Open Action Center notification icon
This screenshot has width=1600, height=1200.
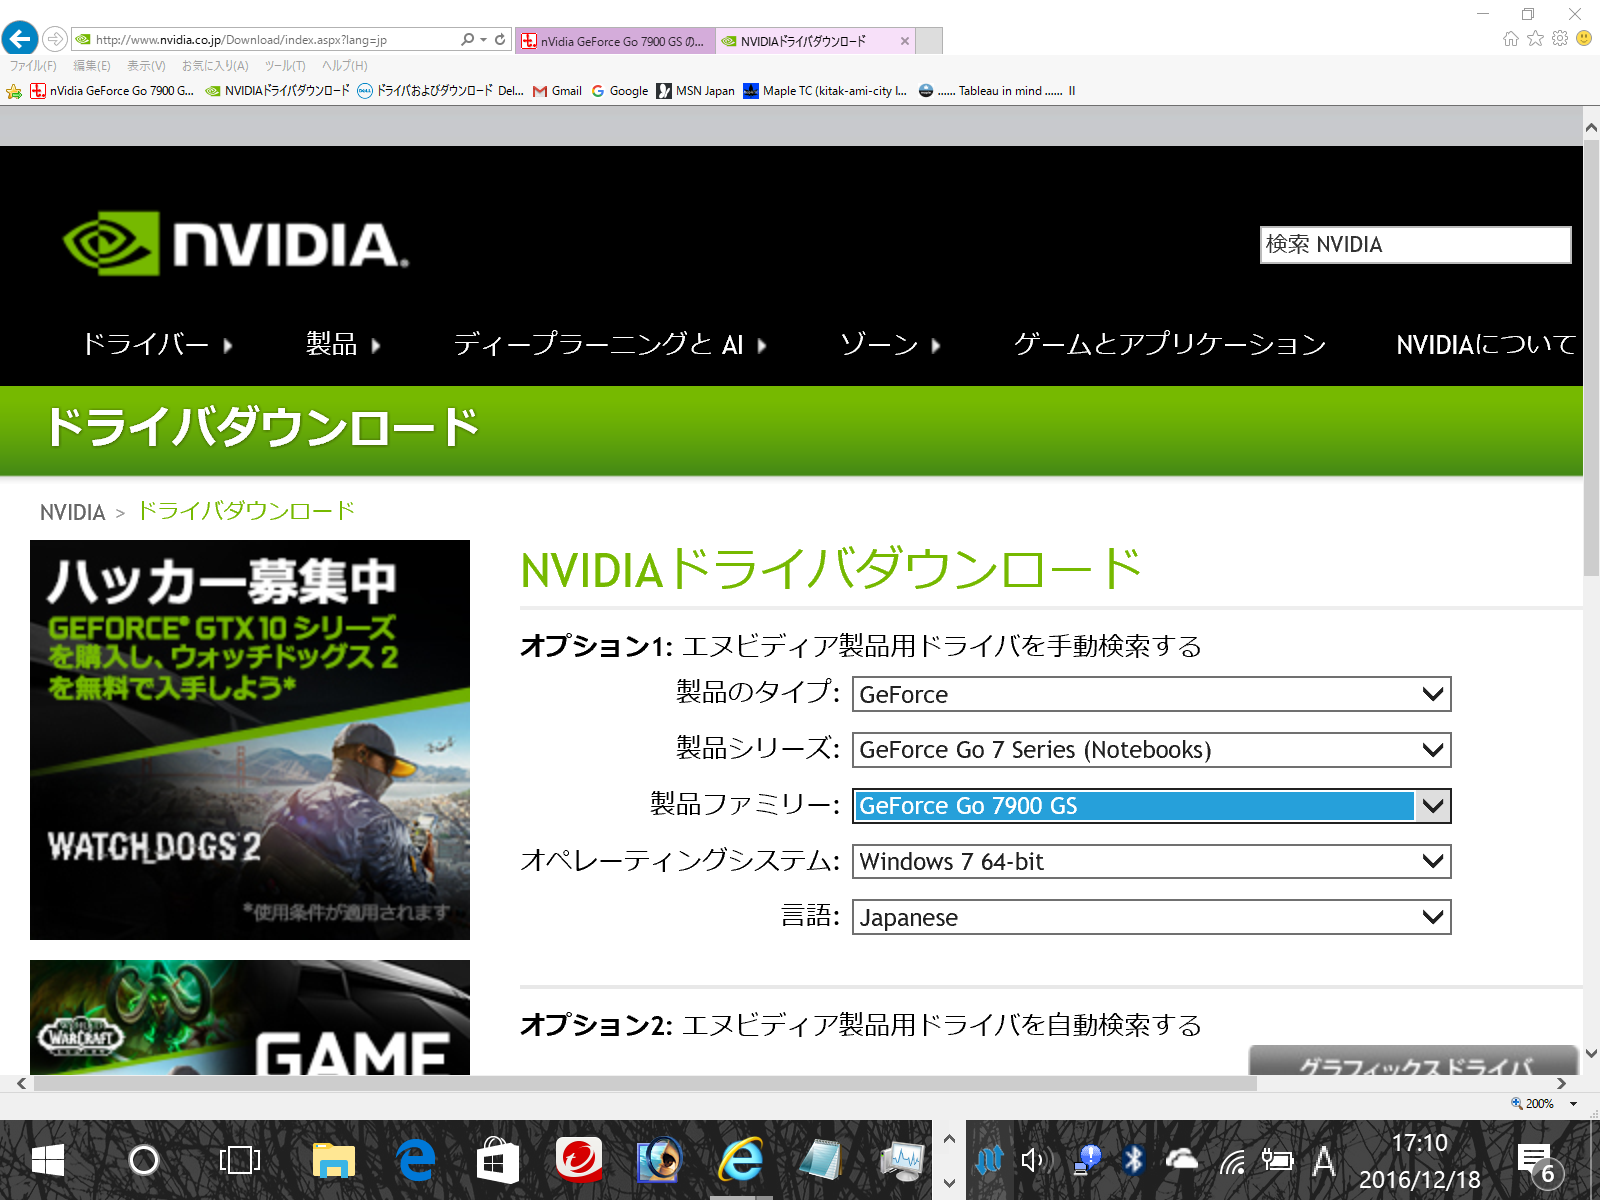(1537, 1163)
